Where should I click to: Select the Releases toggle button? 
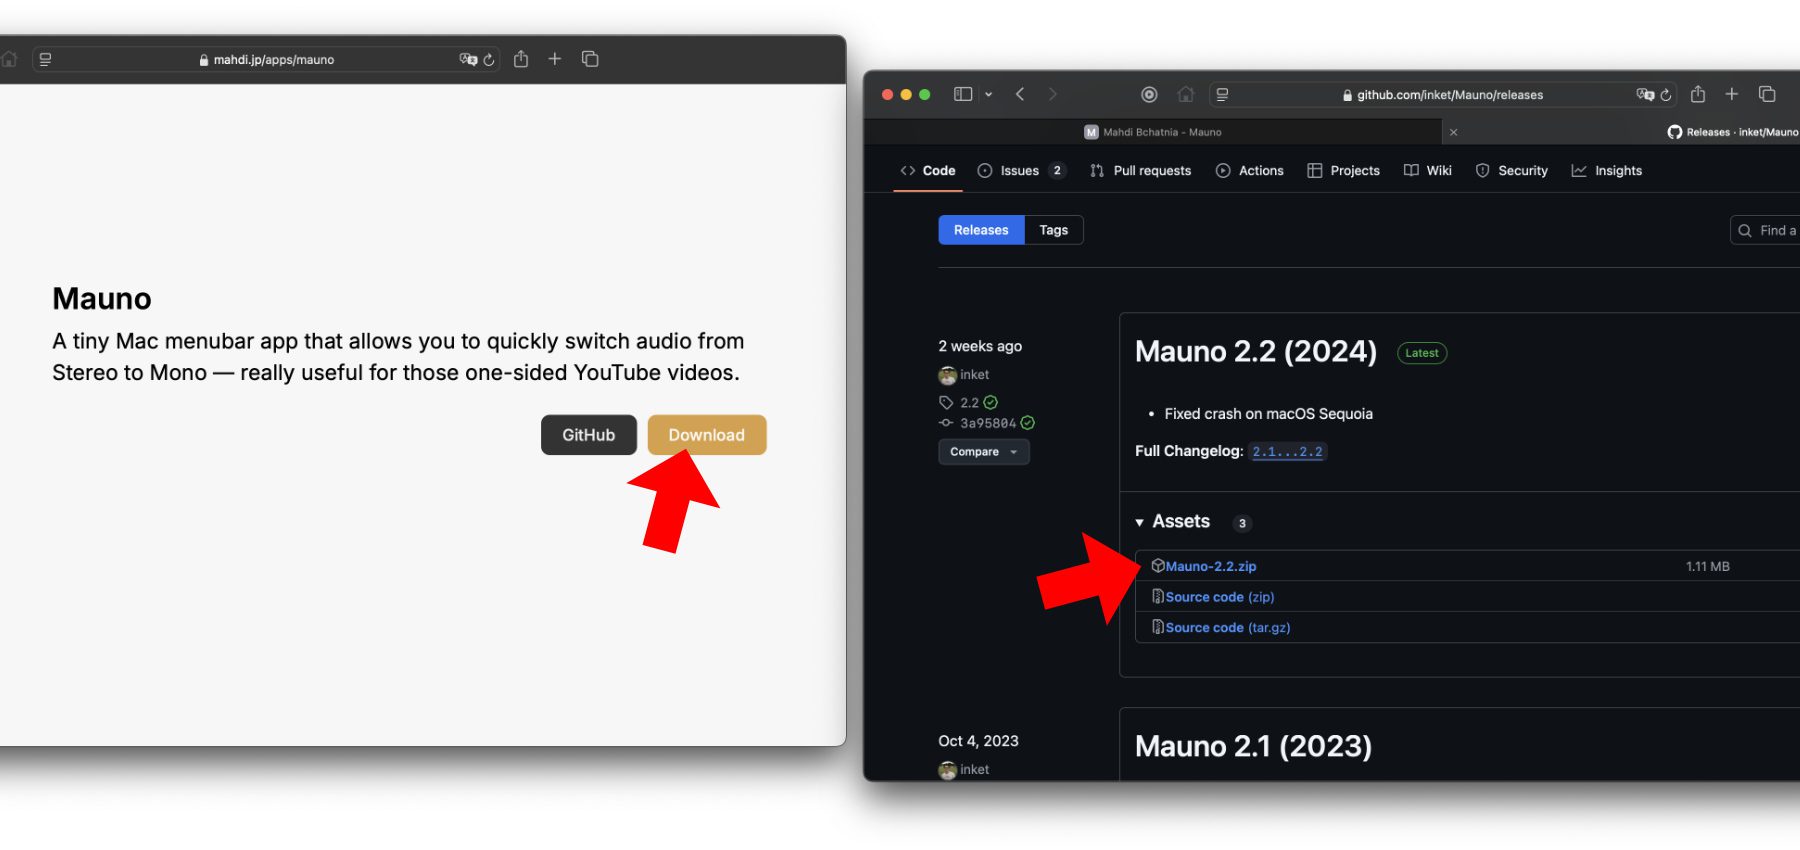click(981, 230)
